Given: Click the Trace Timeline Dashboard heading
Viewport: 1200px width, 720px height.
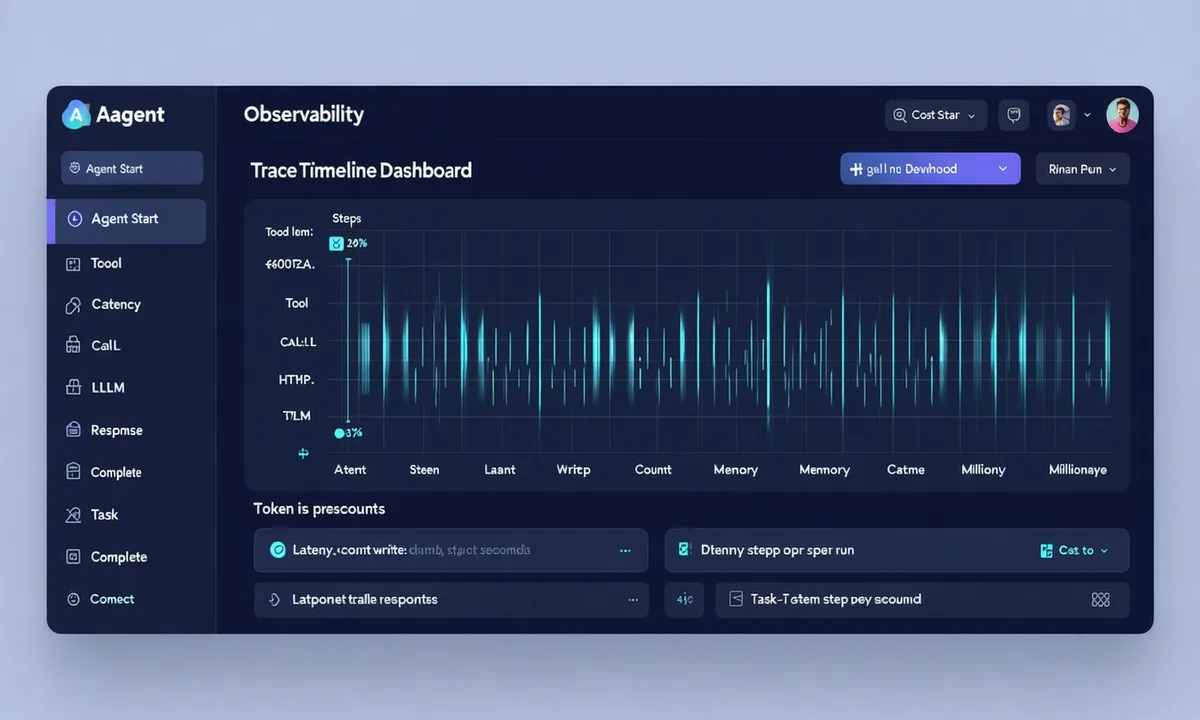Looking at the screenshot, I should (361, 170).
